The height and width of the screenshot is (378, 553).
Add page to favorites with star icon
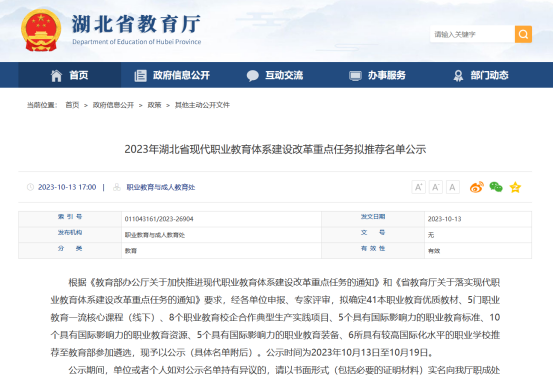[515, 187]
